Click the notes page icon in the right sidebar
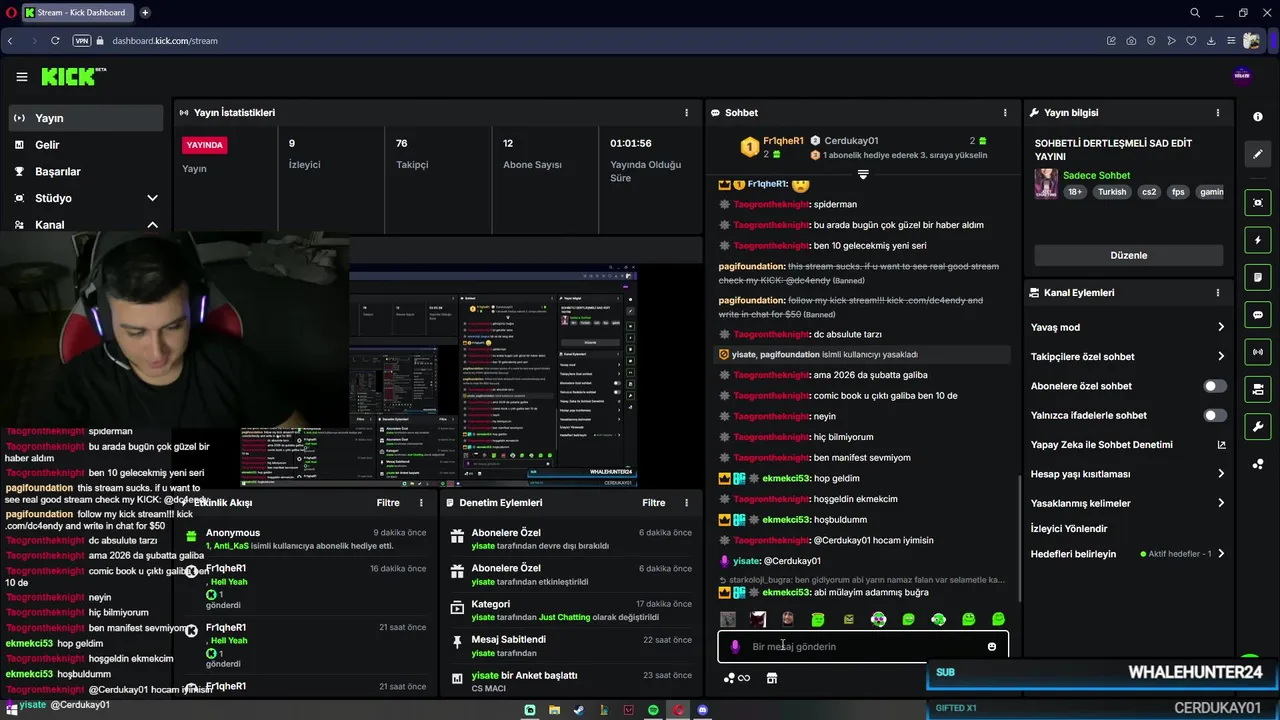Image resolution: width=1280 pixels, height=720 pixels. pyautogui.click(x=1258, y=277)
